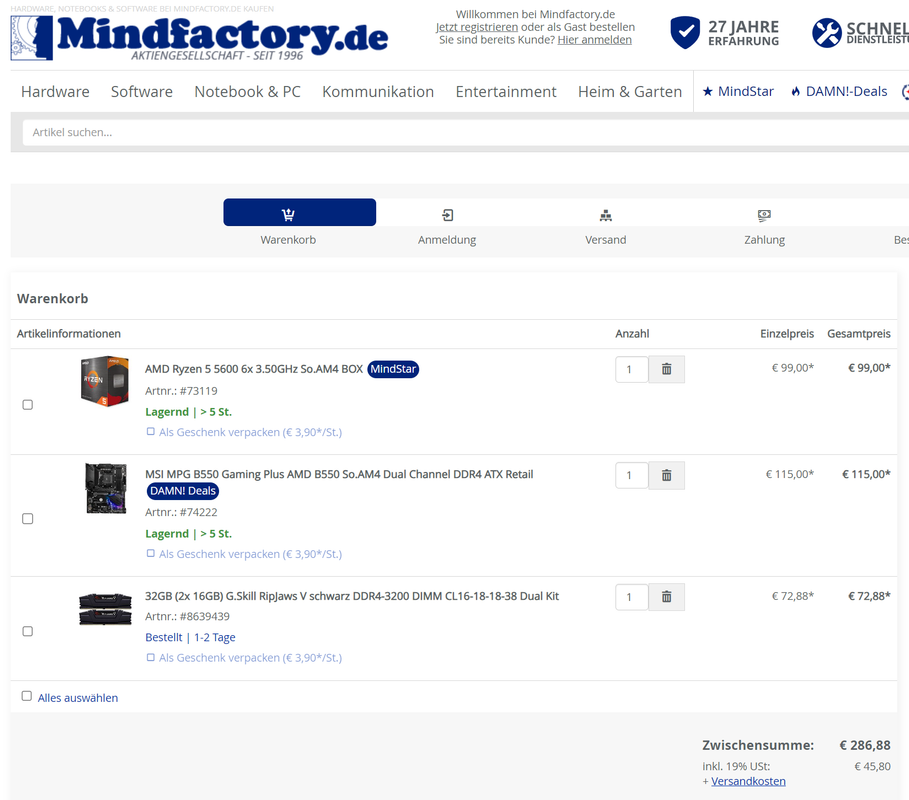This screenshot has height=800, width=909.
Task: Delete the G.Skill RipJaws V RAM item
Action: tap(667, 597)
